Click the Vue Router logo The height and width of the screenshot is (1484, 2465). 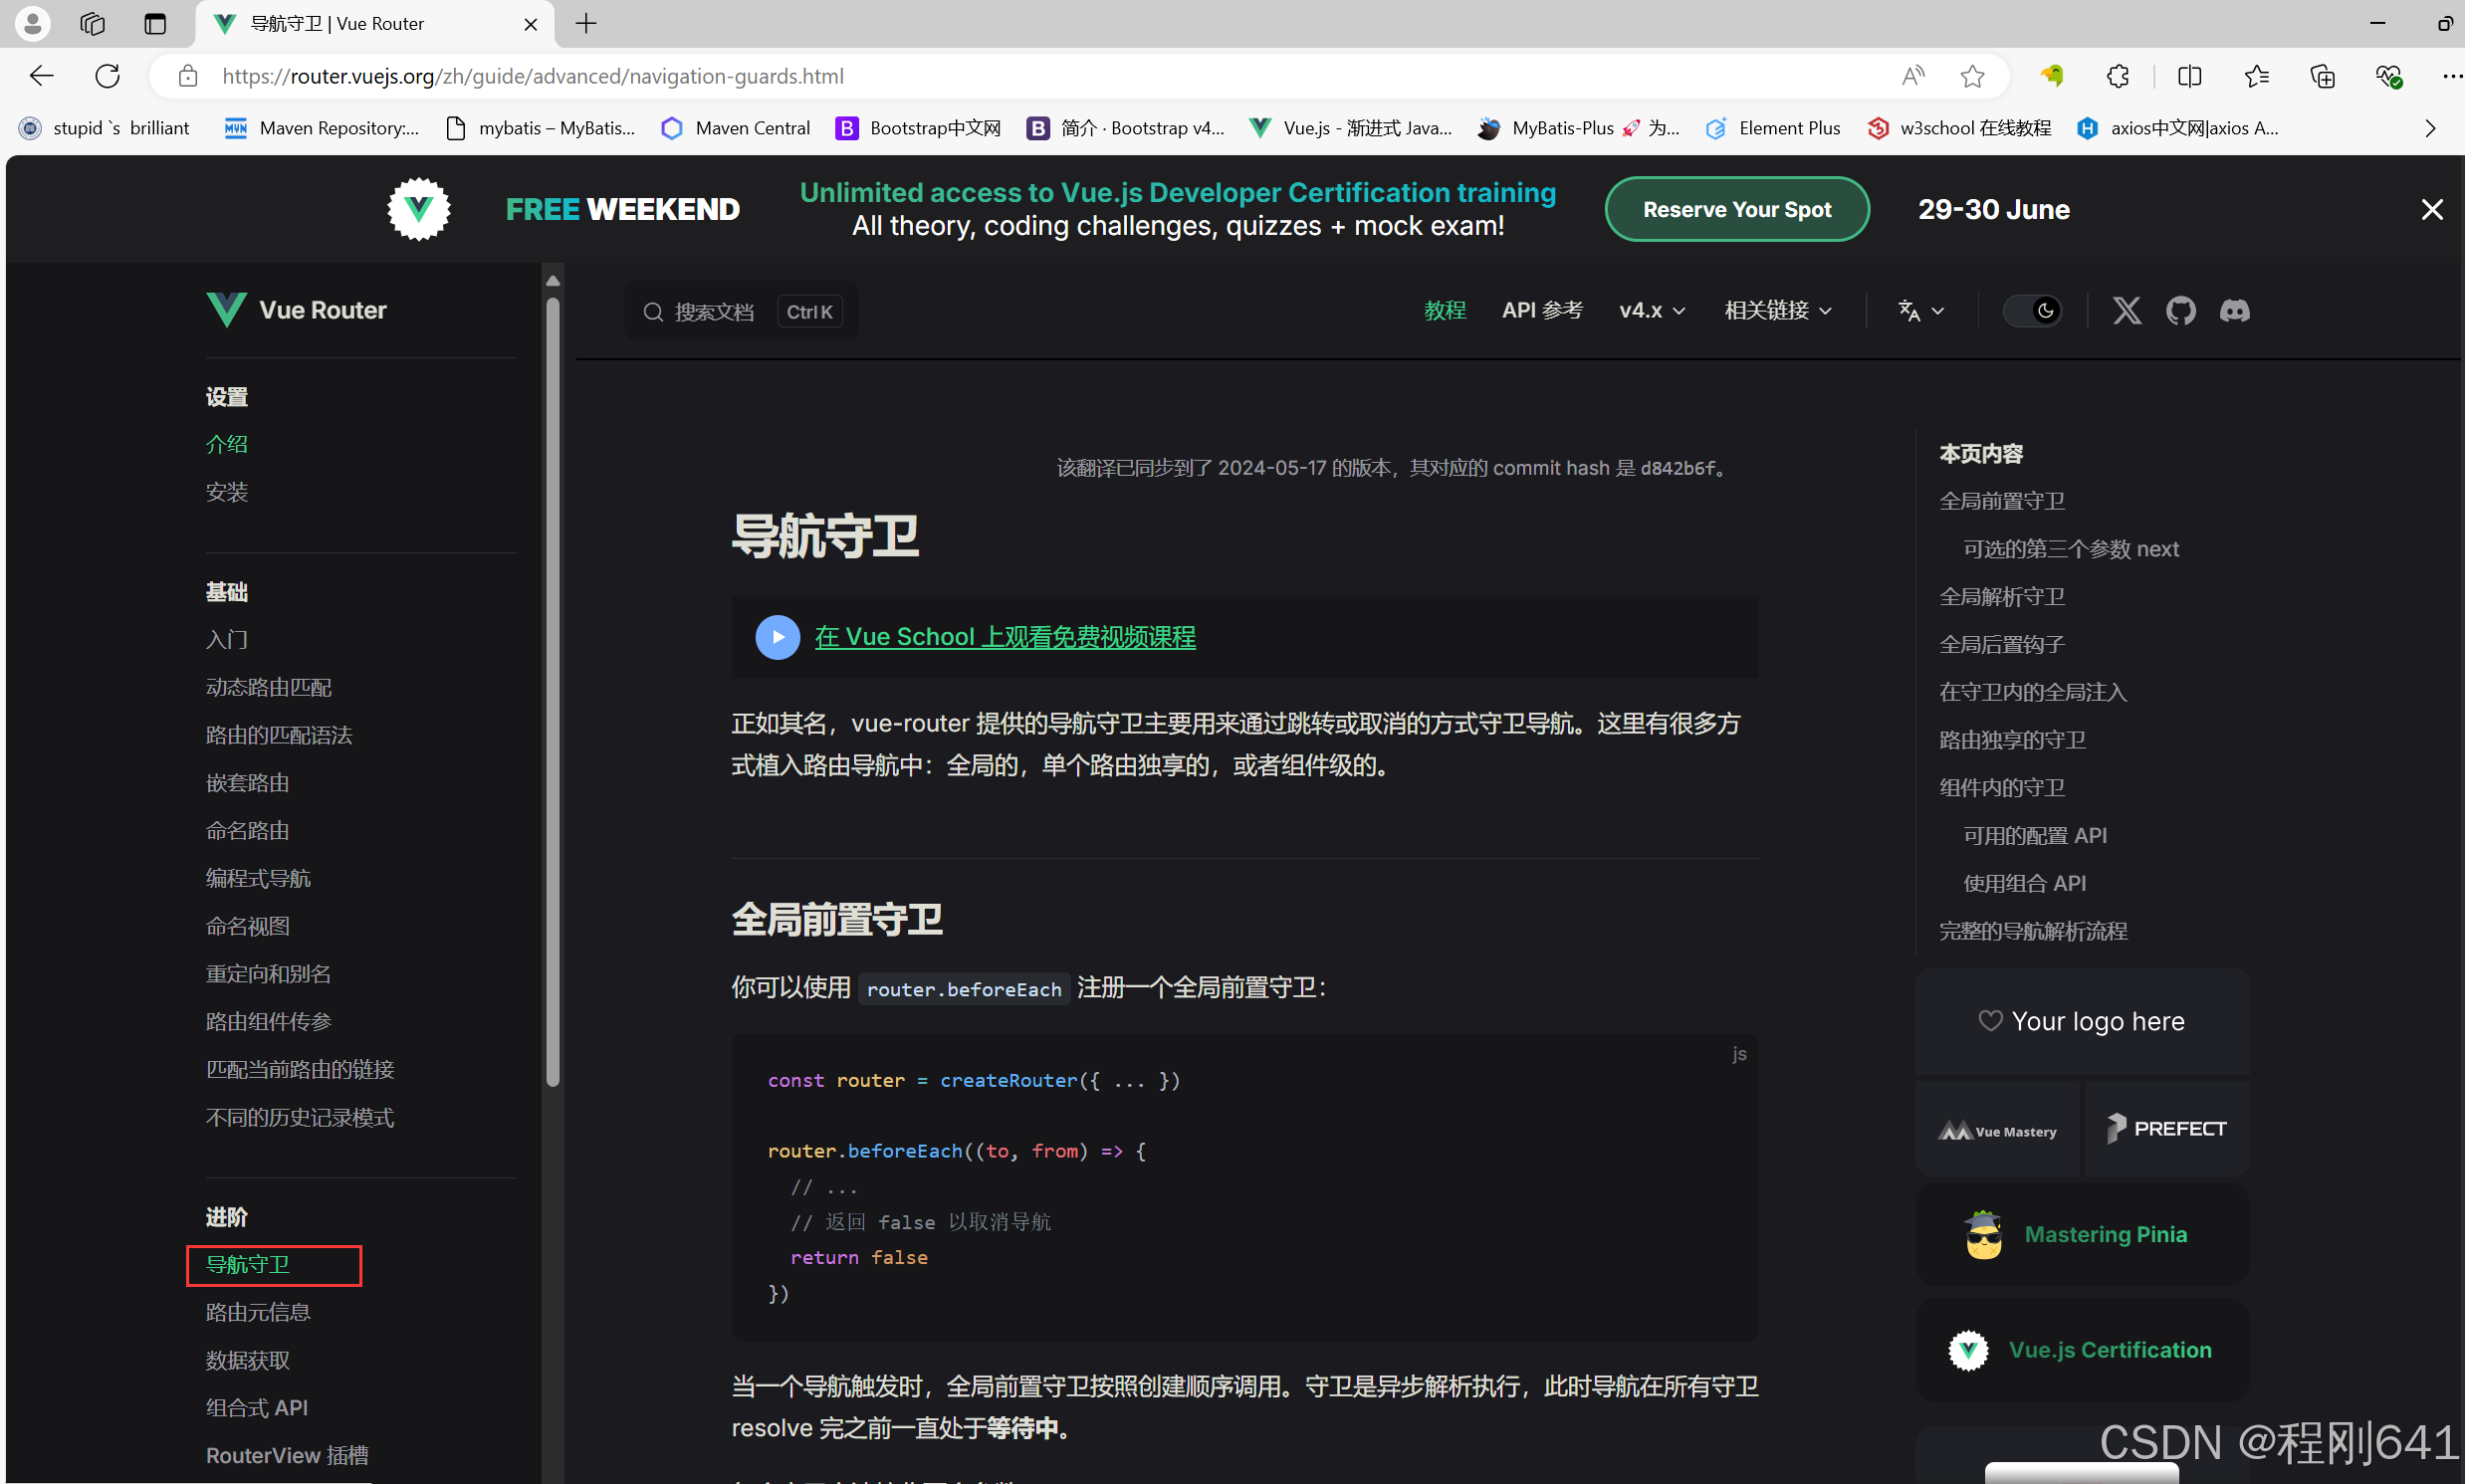(x=297, y=310)
